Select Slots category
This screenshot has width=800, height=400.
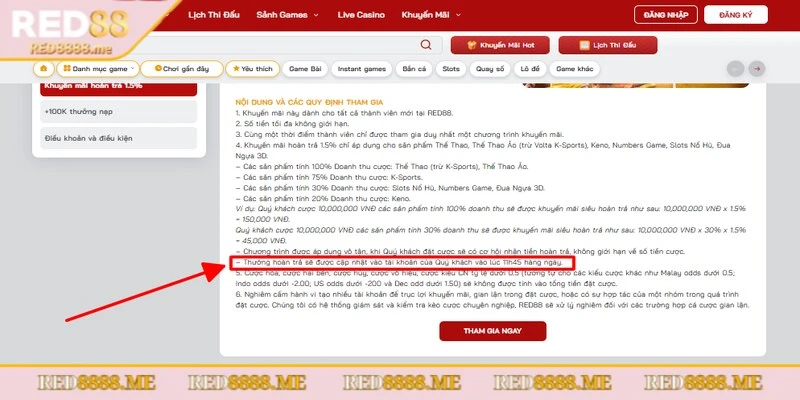click(x=451, y=69)
